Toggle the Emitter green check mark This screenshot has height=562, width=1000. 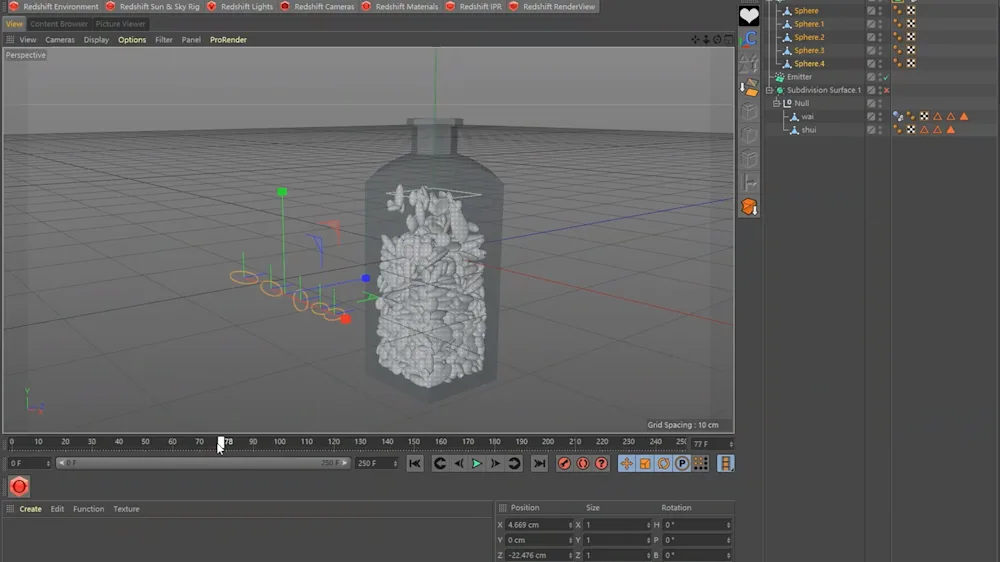886,77
